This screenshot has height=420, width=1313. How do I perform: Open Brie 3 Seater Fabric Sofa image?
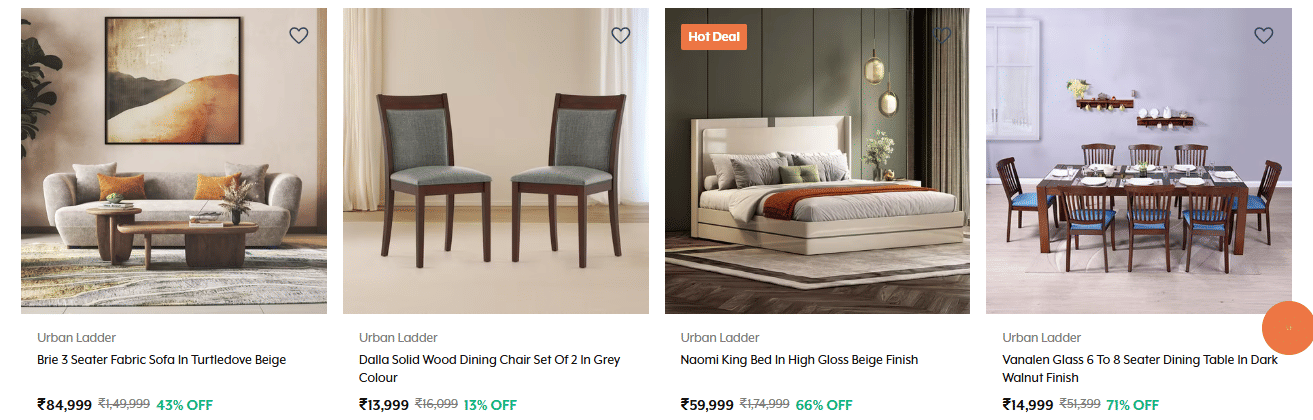click(x=174, y=161)
